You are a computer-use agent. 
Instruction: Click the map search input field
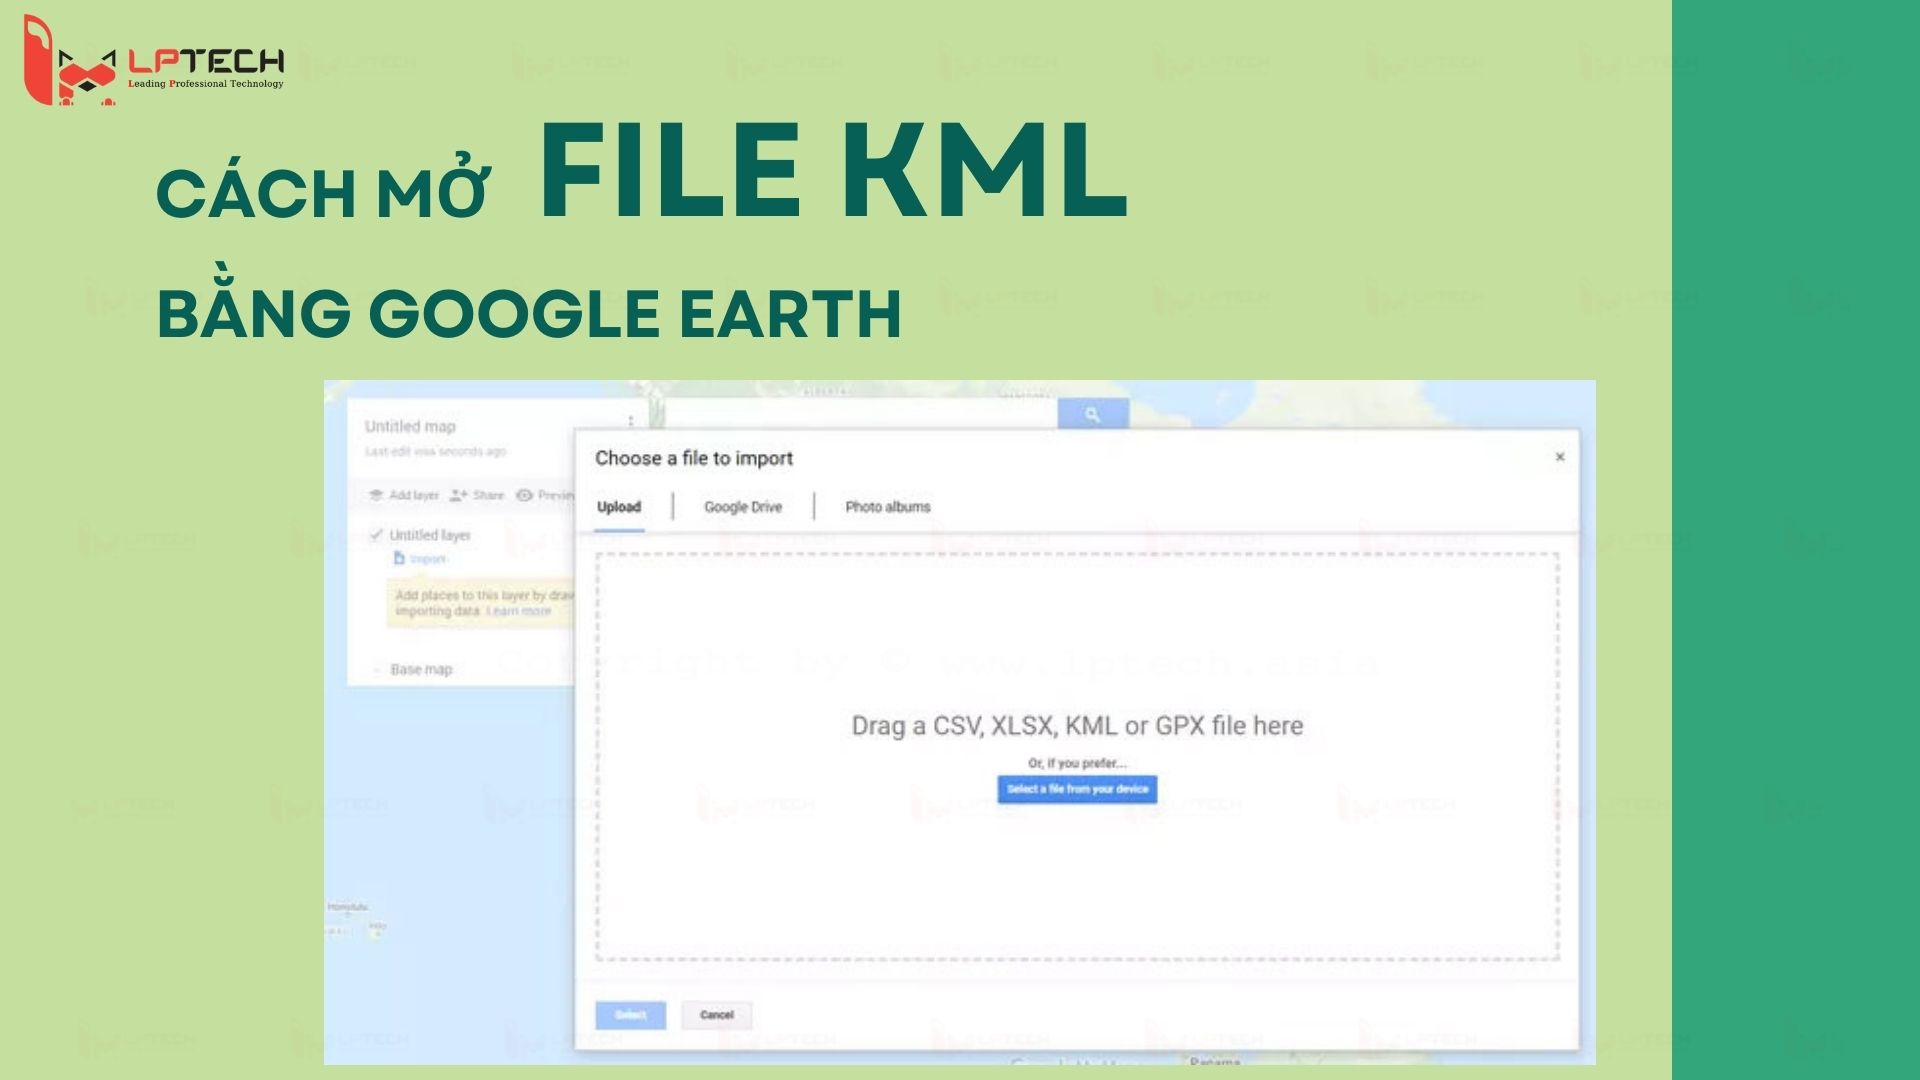coord(861,413)
